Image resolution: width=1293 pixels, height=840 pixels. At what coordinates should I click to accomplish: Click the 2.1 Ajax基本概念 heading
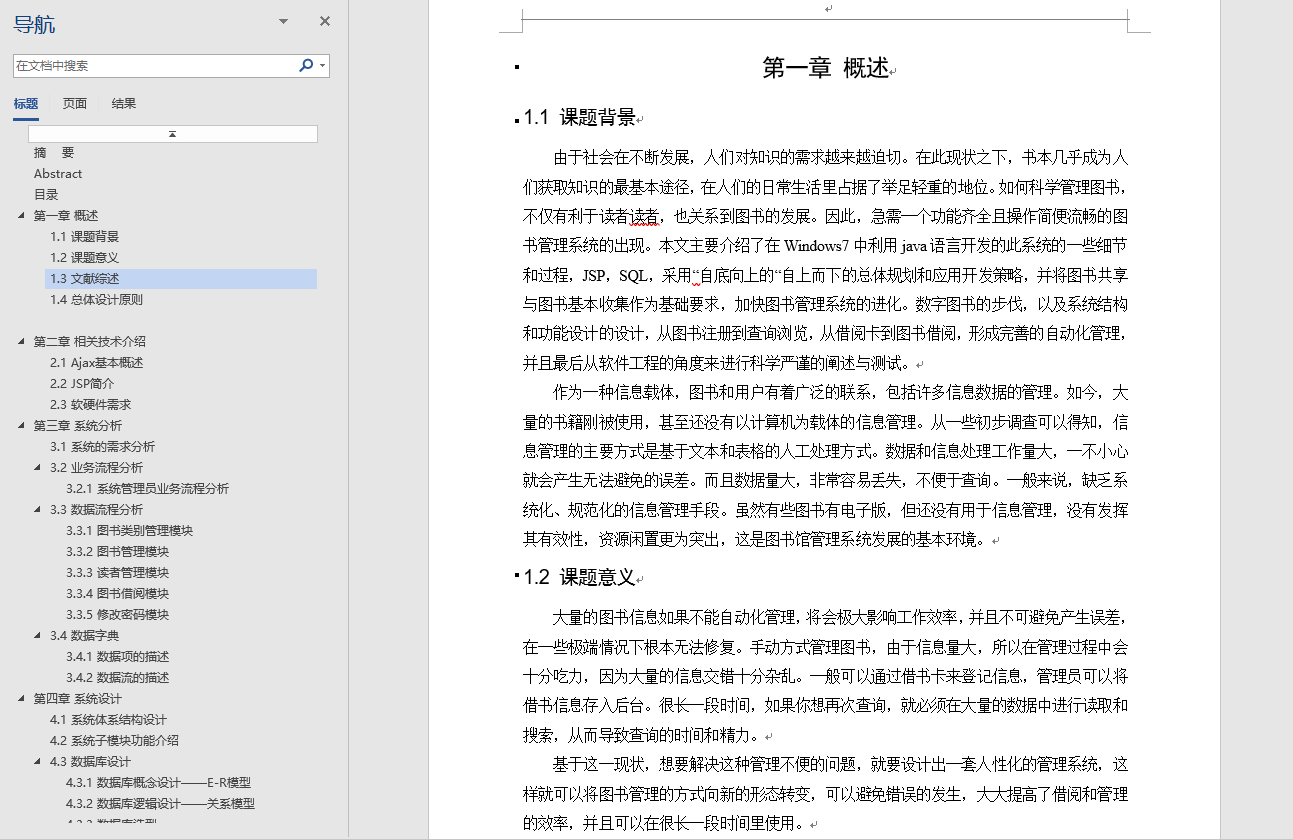coord(95,362)
